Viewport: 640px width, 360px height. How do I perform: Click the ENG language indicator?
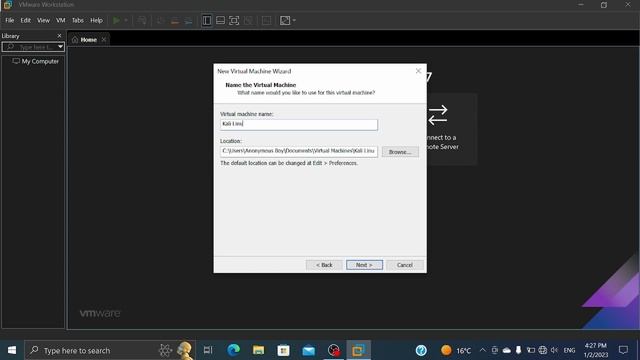pos(569,350)
